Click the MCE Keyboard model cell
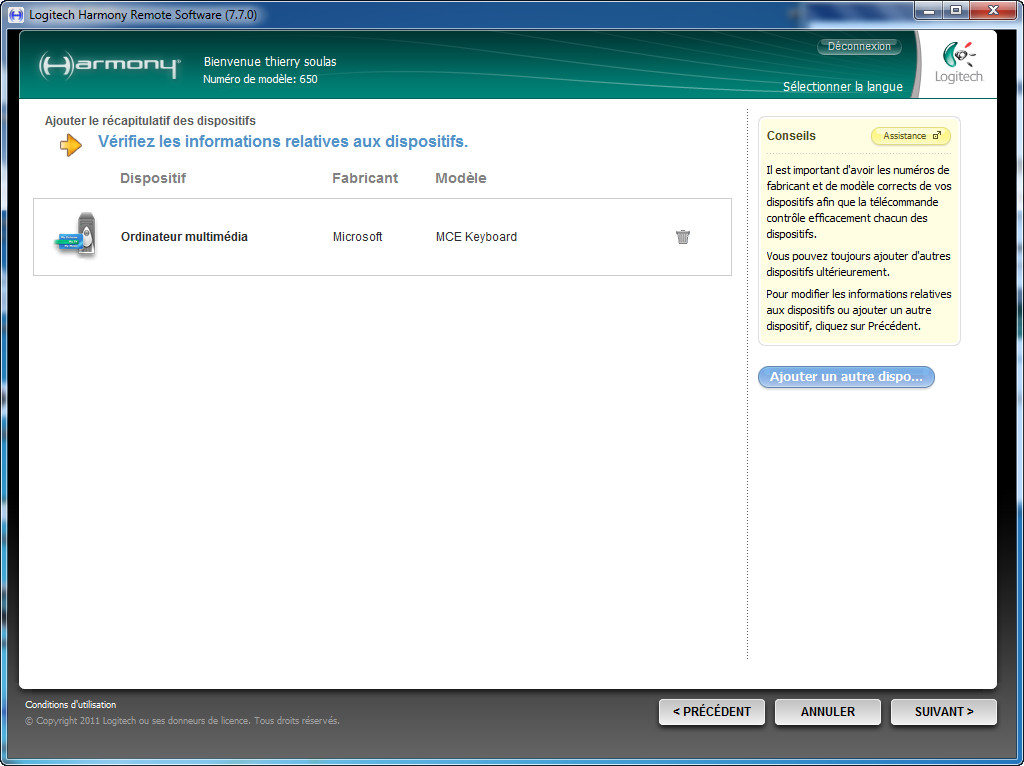 pyautogui.click(x=476, y=236)
